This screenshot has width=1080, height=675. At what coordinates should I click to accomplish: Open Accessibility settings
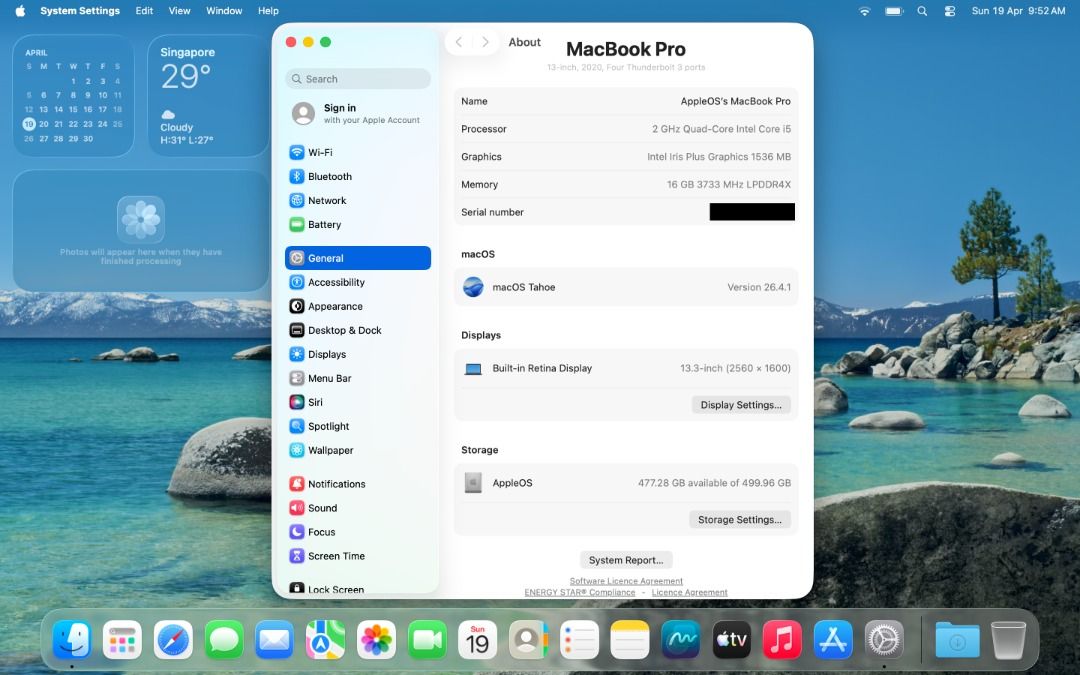point(357,282)
